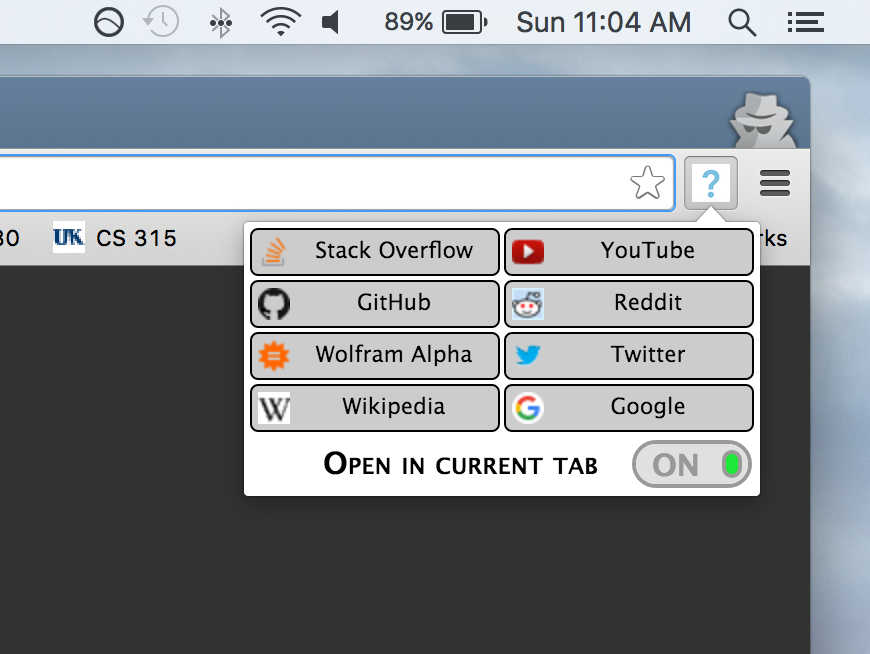Image resolution: width=870 pixels, height=654 pixels.
Task: Click the Bluetooth menu bar icon
Action: pyautogui.click(x=221, y=23)
